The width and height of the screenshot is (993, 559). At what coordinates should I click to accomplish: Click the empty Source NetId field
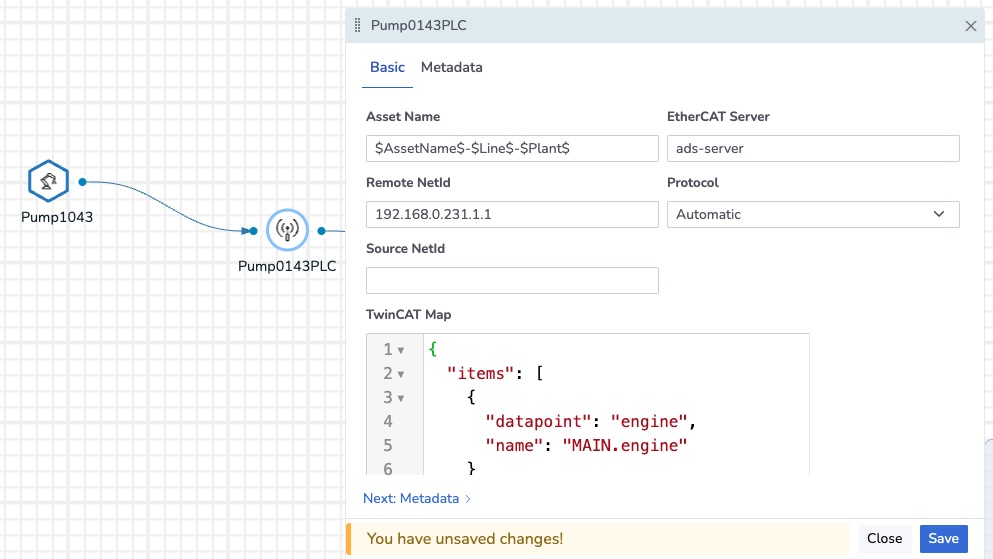[512, 280]
